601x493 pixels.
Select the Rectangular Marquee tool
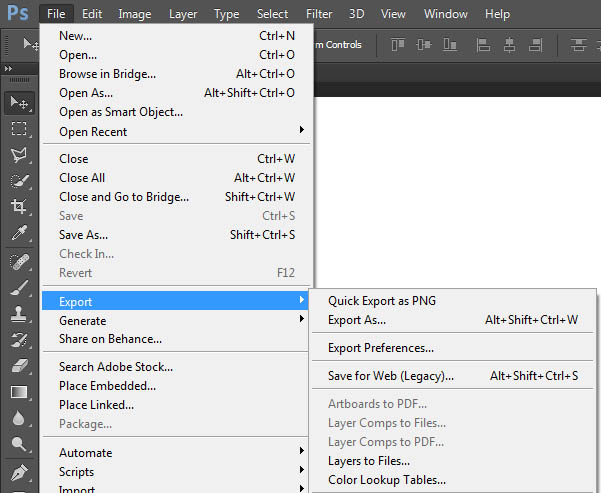click(18, 128)
